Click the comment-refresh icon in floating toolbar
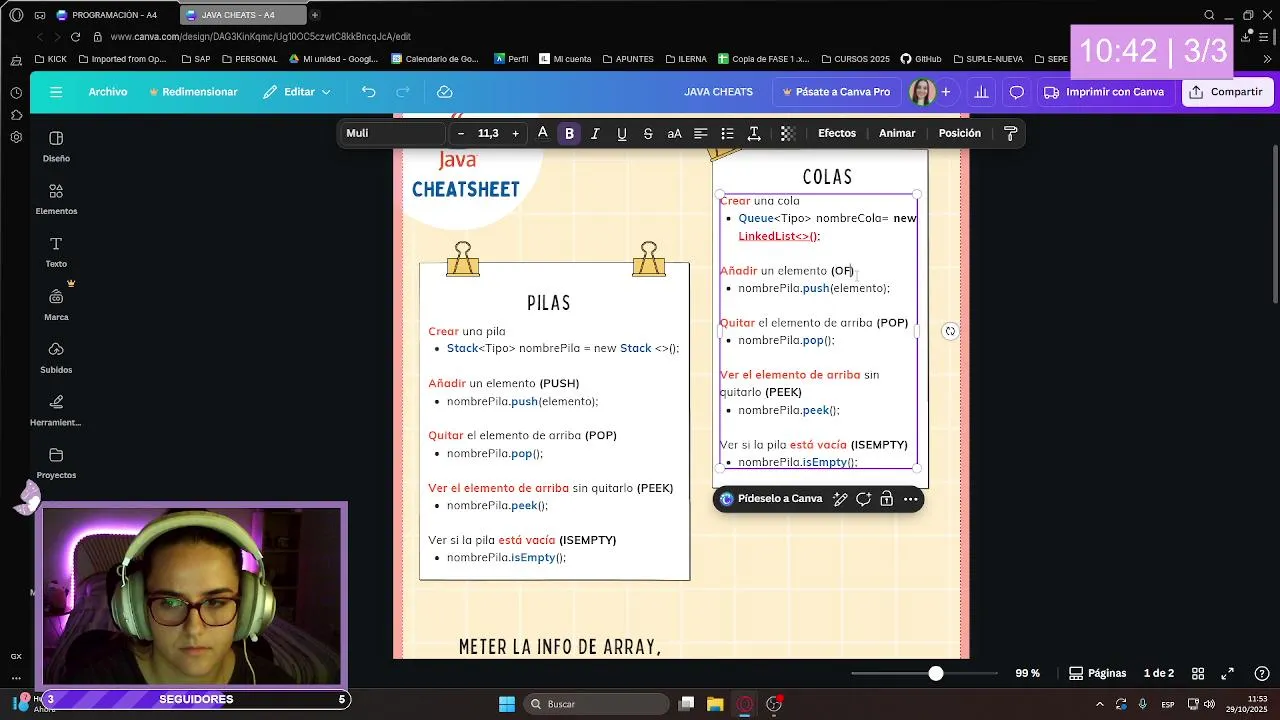The height and width of the screenshot is (720, 1280). point(863,499)
